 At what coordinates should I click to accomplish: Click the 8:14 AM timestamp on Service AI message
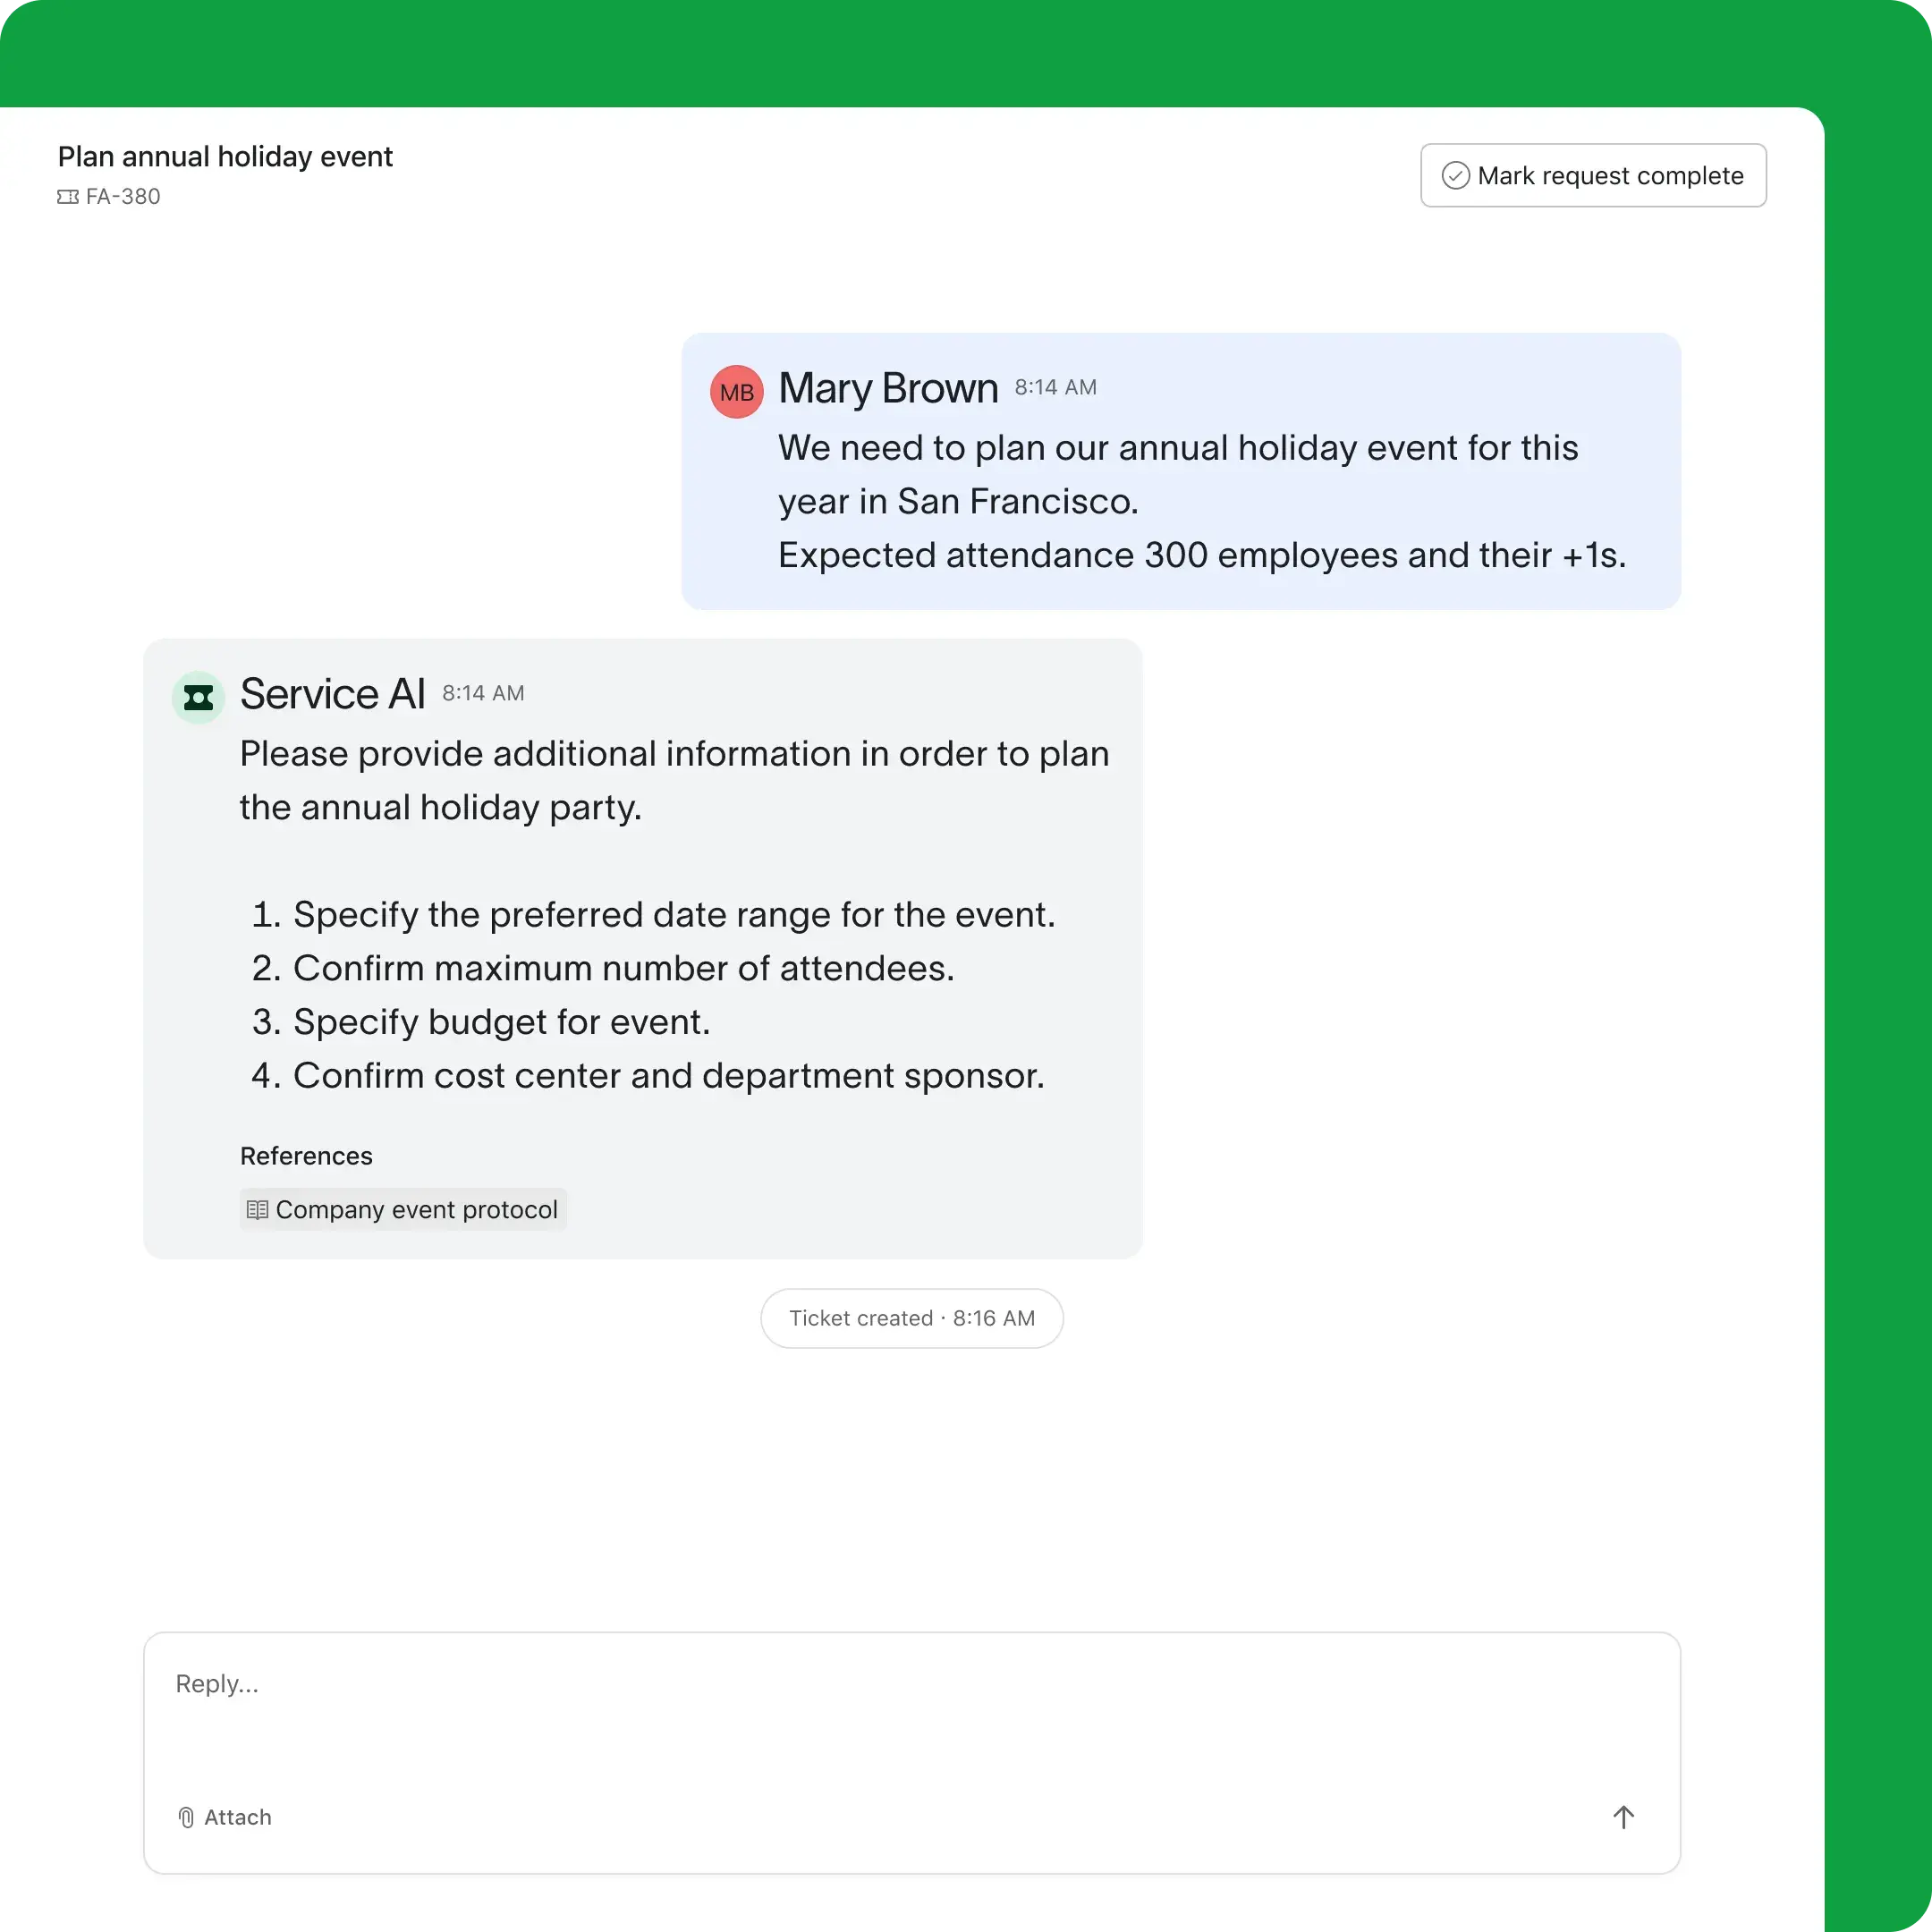coord(483,693)
